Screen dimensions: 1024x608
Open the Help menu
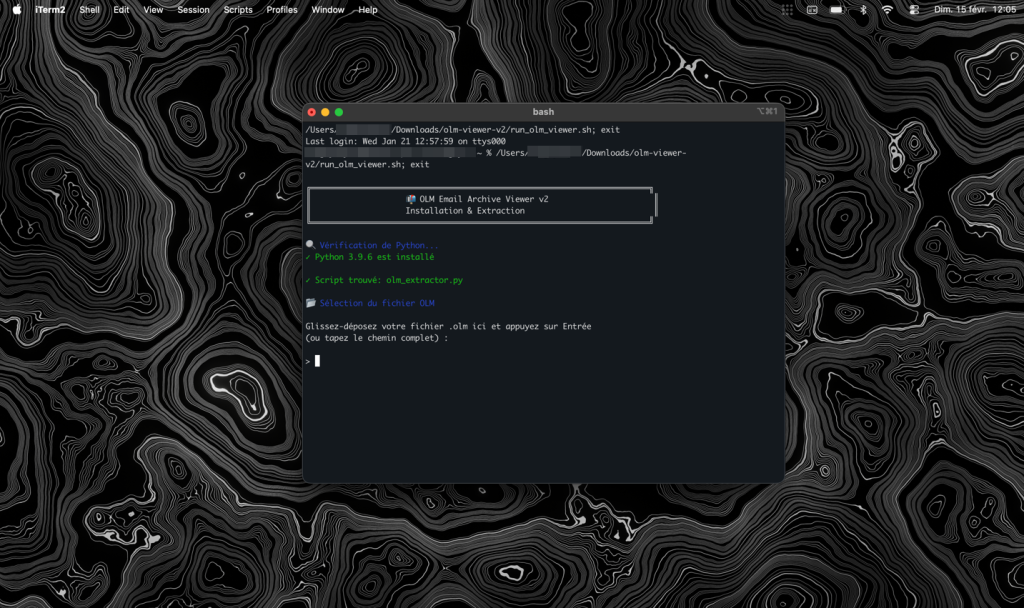(x=368, y=9)
